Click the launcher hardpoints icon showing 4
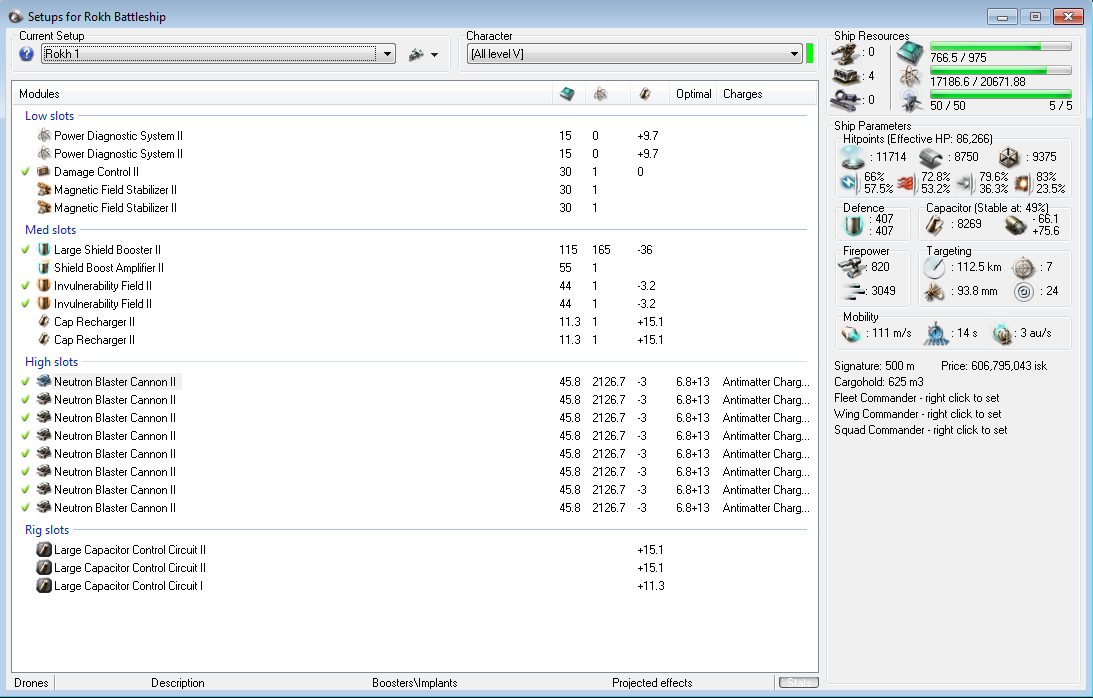This screenshot has height=698, width=1093. tap(844, 75)
